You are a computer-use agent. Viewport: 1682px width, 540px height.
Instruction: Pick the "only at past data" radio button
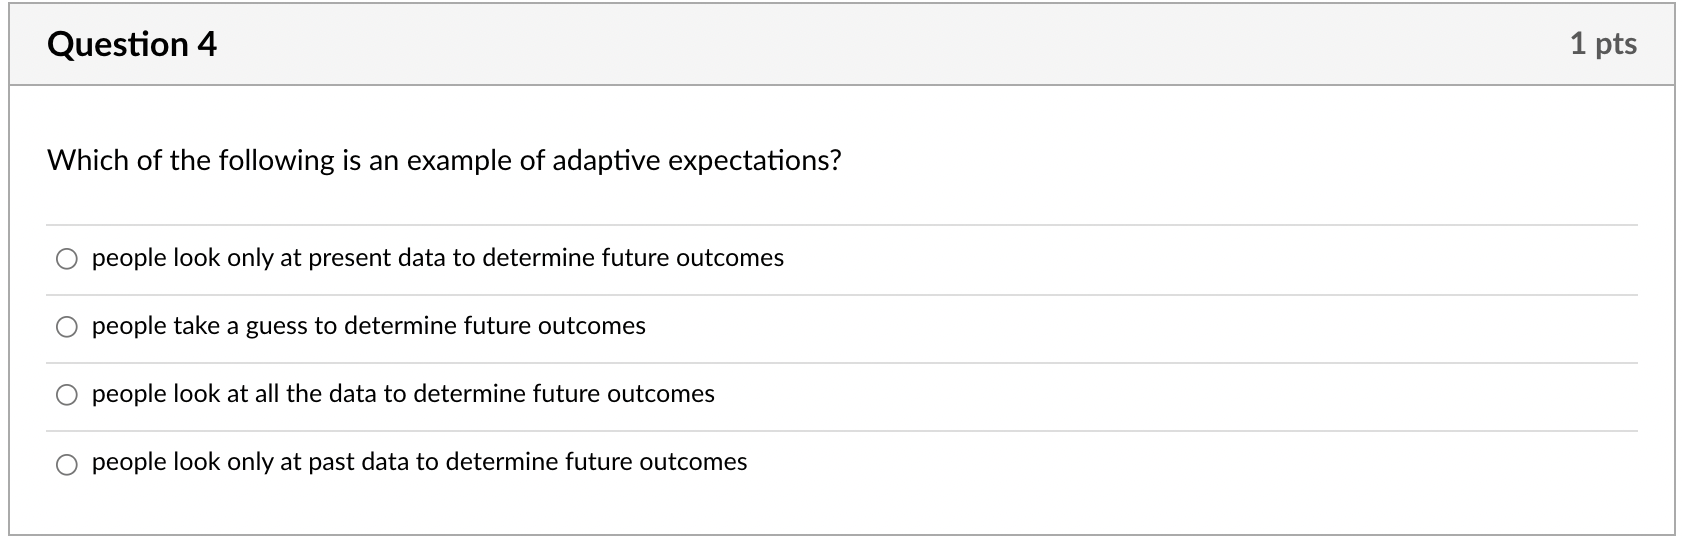pos(67,464)
